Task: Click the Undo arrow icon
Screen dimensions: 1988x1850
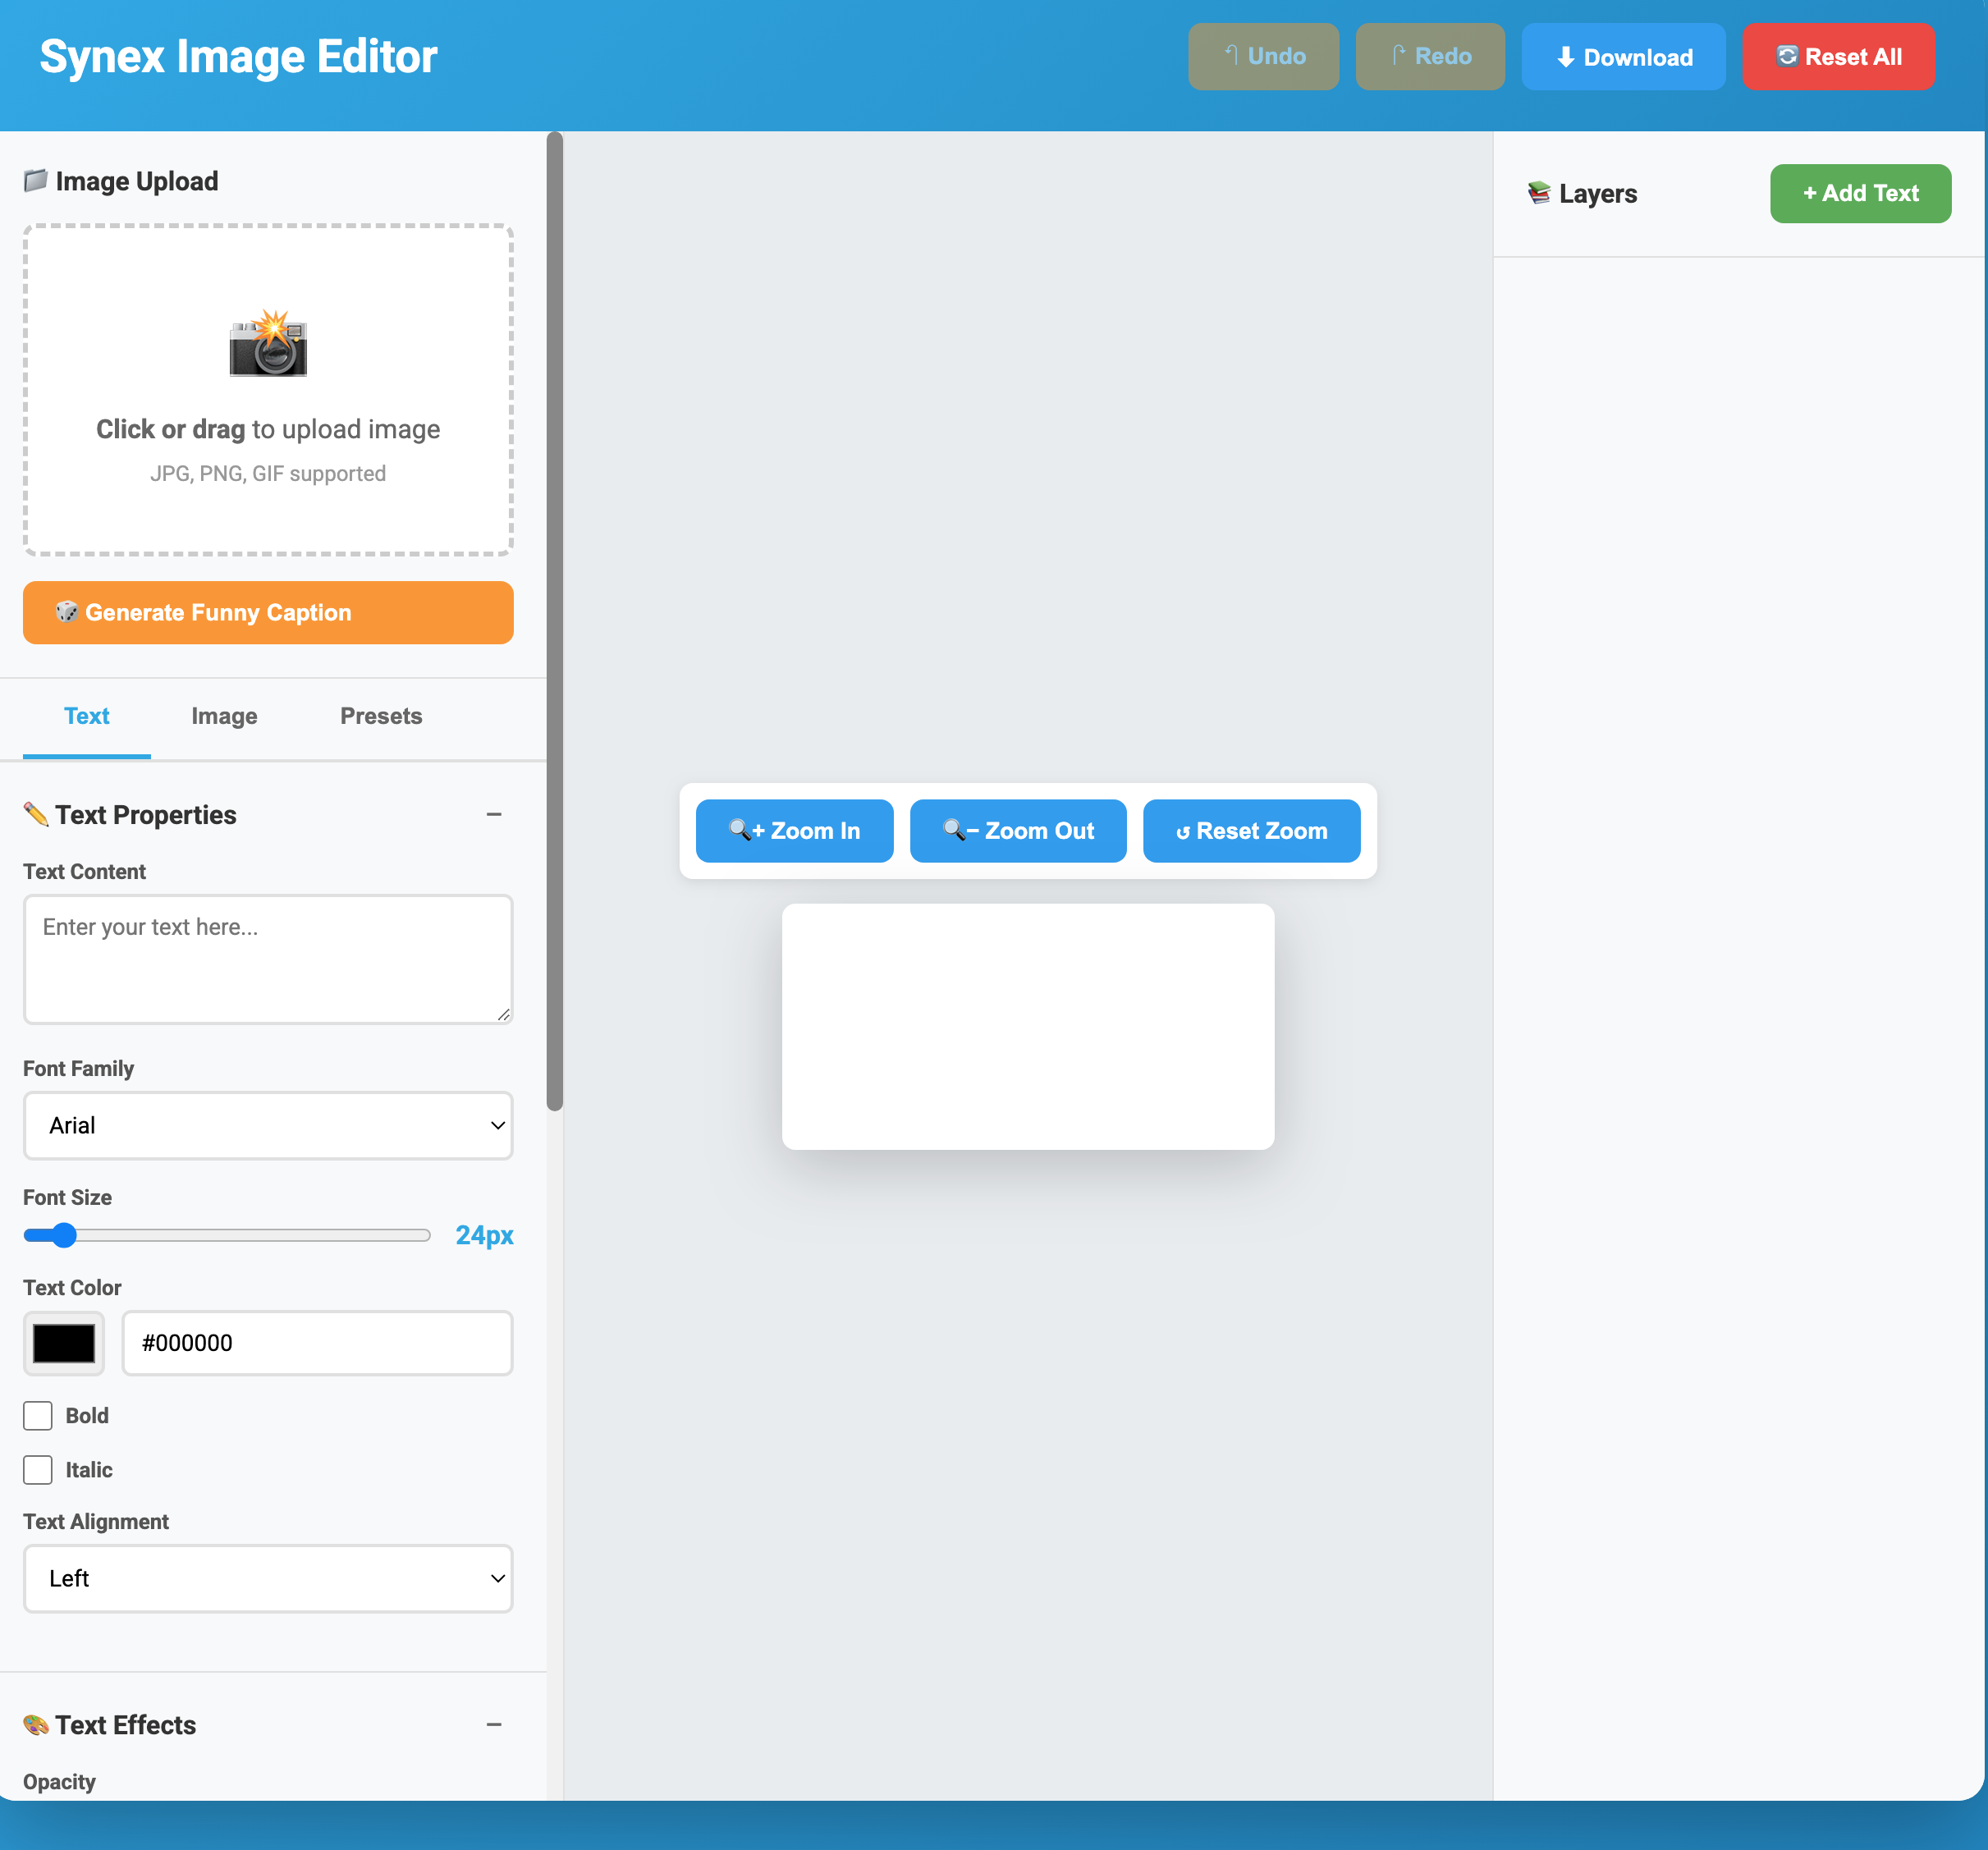Action: point(1232,56)
